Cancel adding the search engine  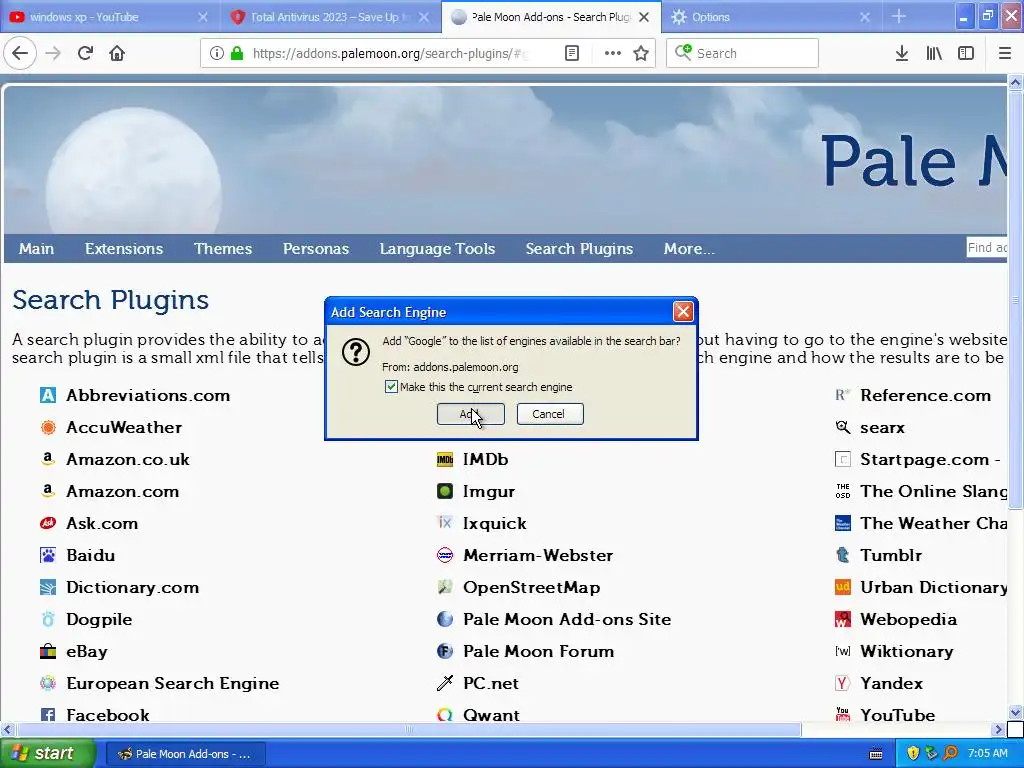pyautogui.click(x=550, y=414)
